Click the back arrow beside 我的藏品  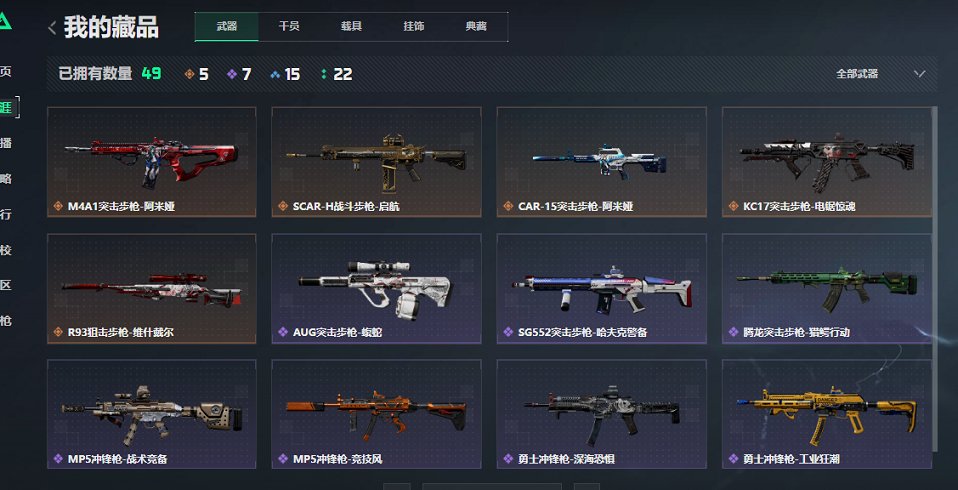tap(52, 27)
